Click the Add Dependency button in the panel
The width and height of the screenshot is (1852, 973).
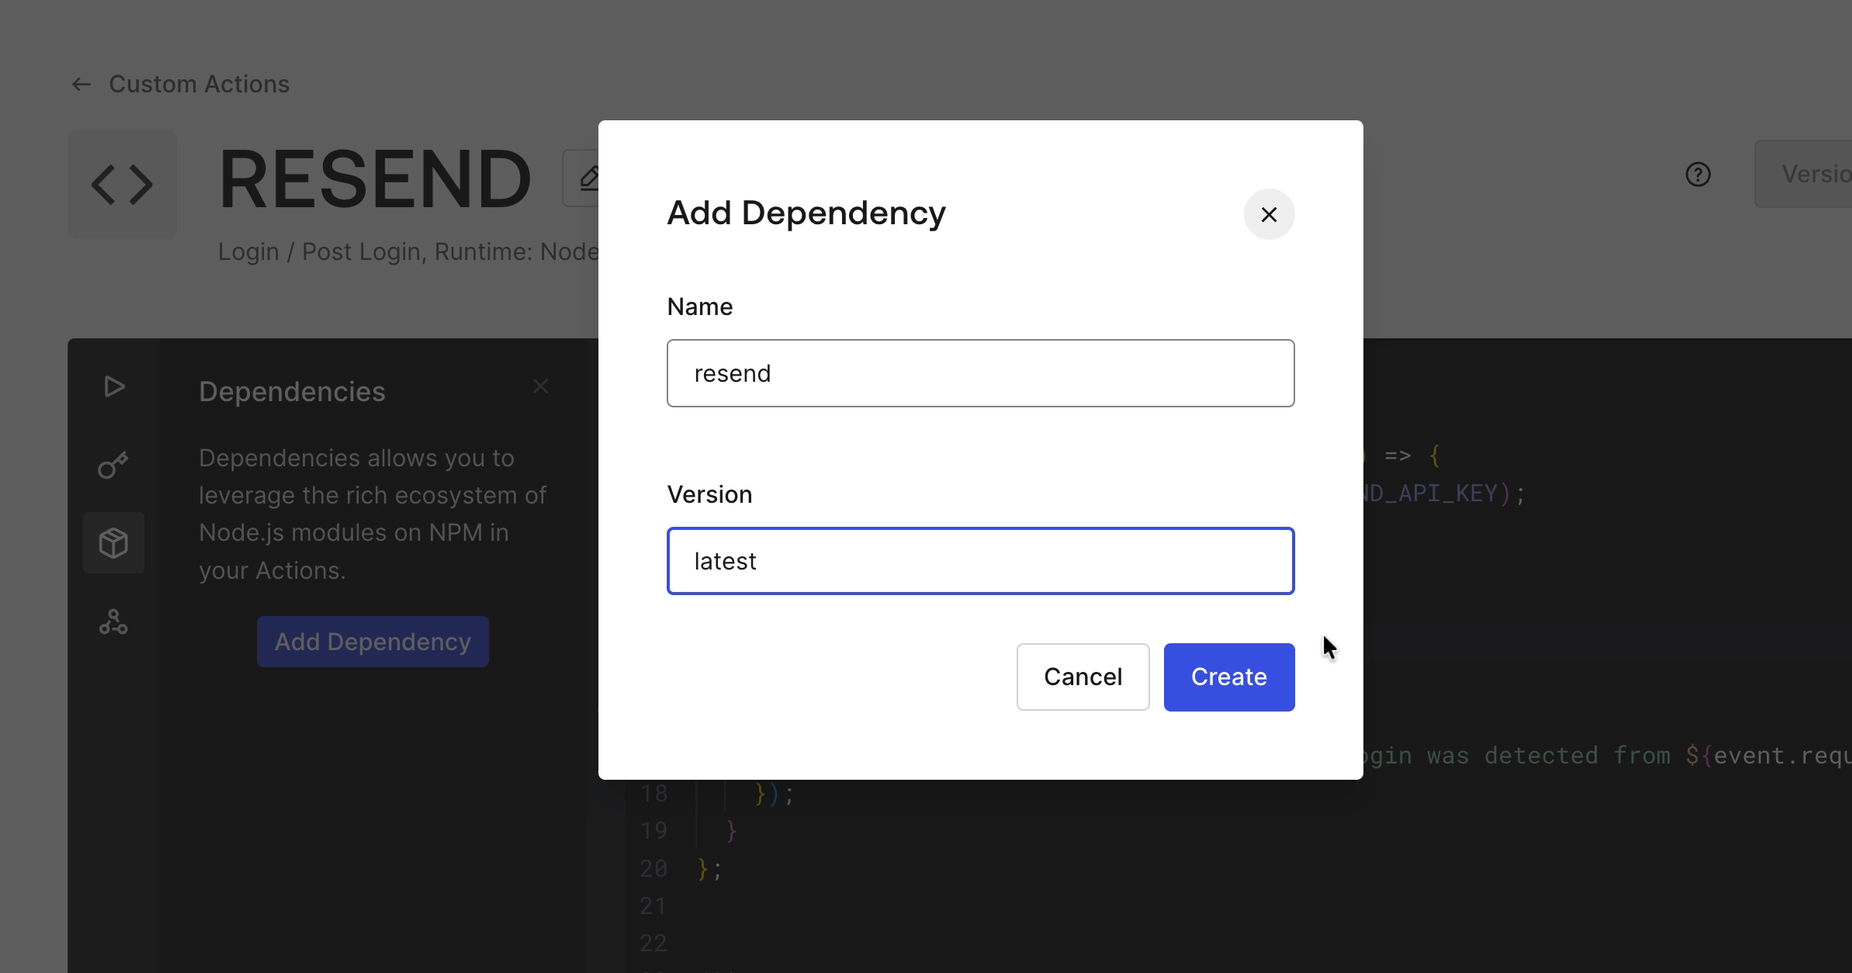373,642
